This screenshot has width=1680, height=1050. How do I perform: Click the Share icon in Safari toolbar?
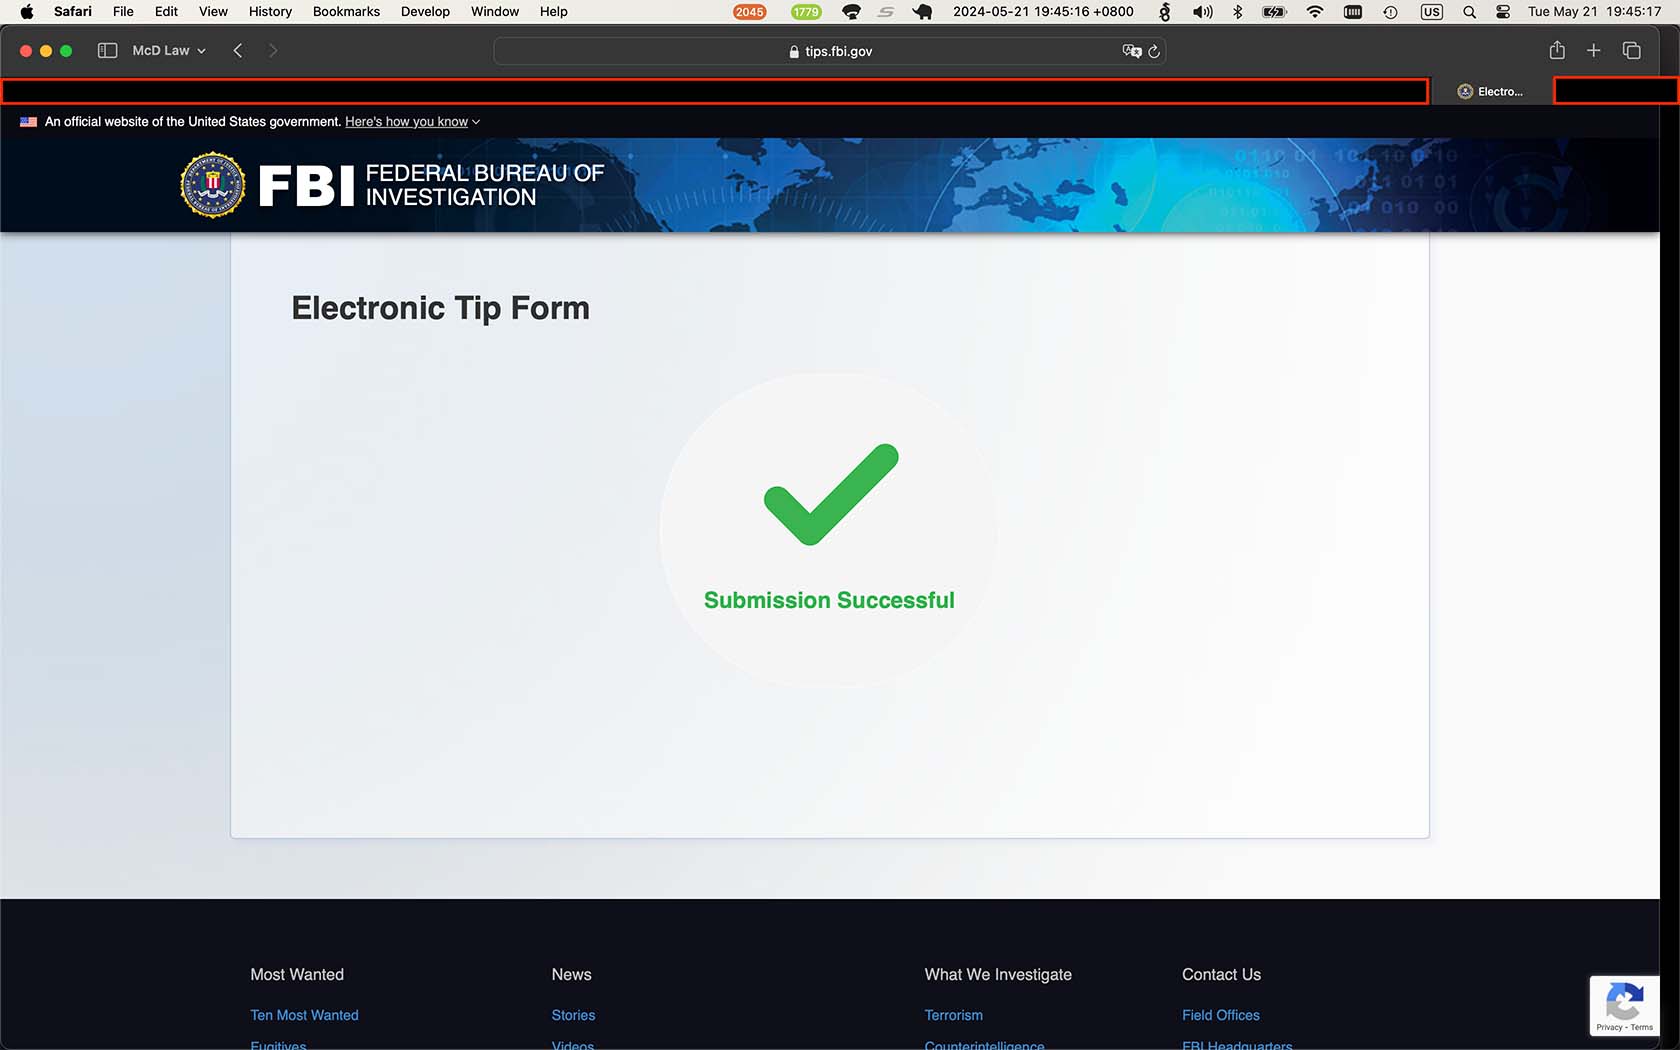coord(1557,51)
